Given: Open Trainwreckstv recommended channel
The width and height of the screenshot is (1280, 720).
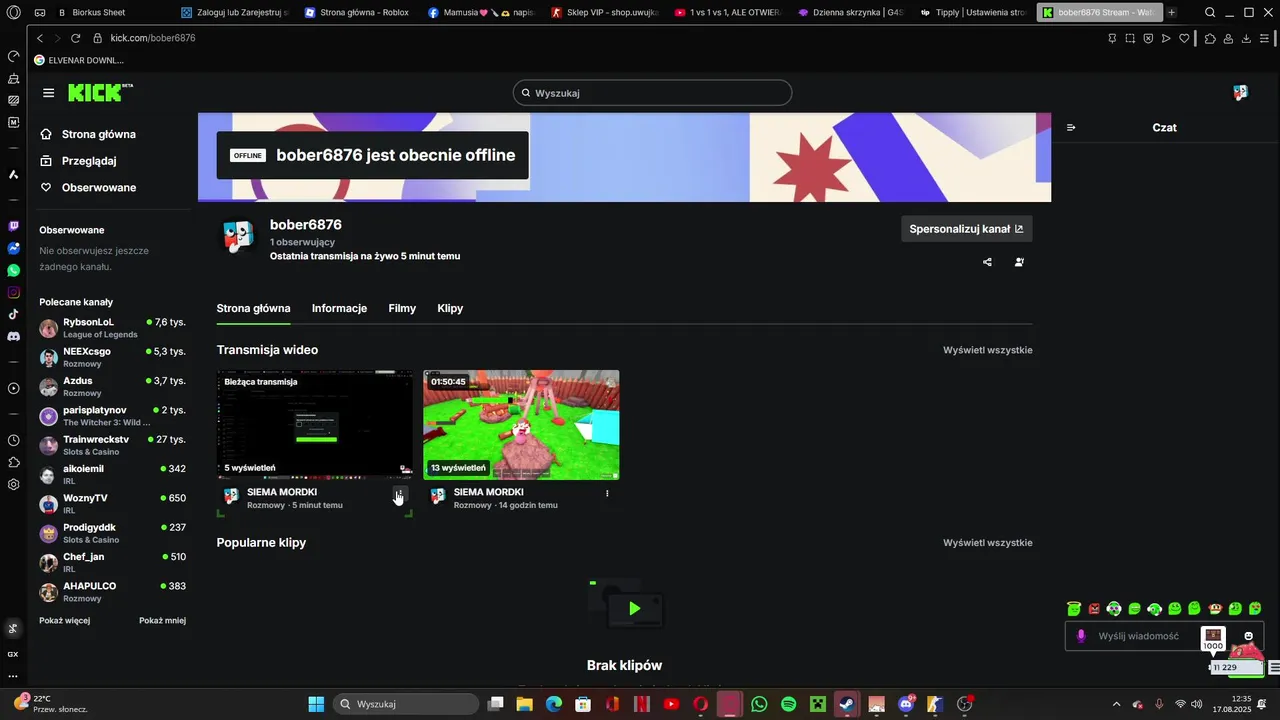Looking at the screenshot, I should tap(112, 445).
